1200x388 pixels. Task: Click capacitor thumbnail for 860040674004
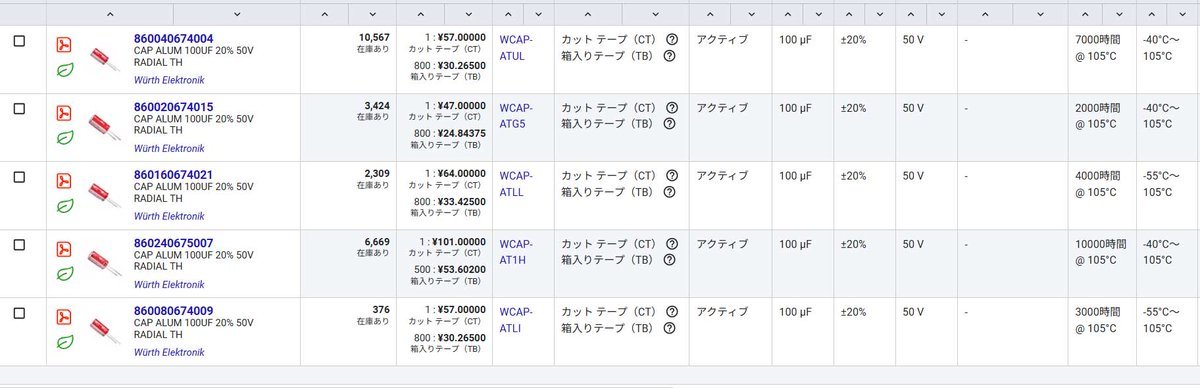[x=105, y=60]
